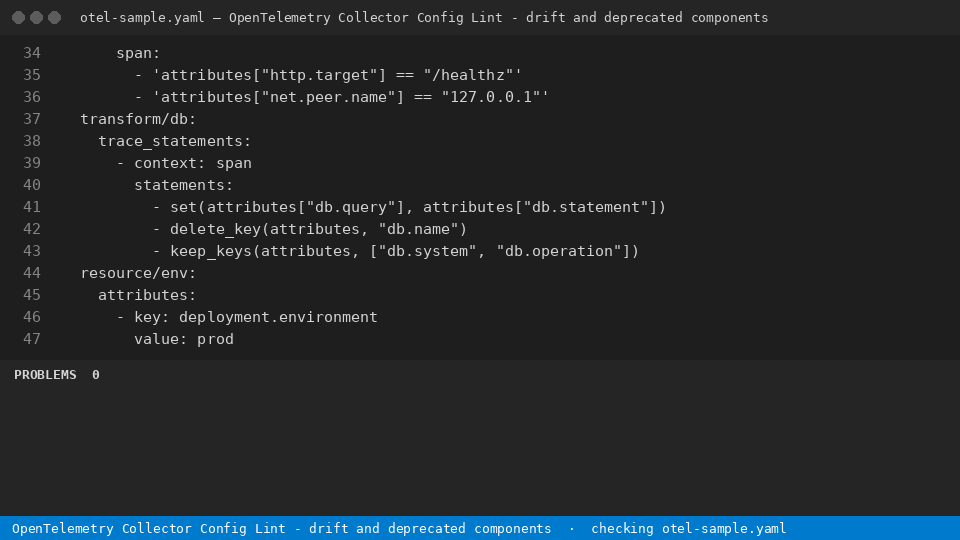Click line number 37 in the gutter
The image size is (960, 540).
tap(32, 119)
